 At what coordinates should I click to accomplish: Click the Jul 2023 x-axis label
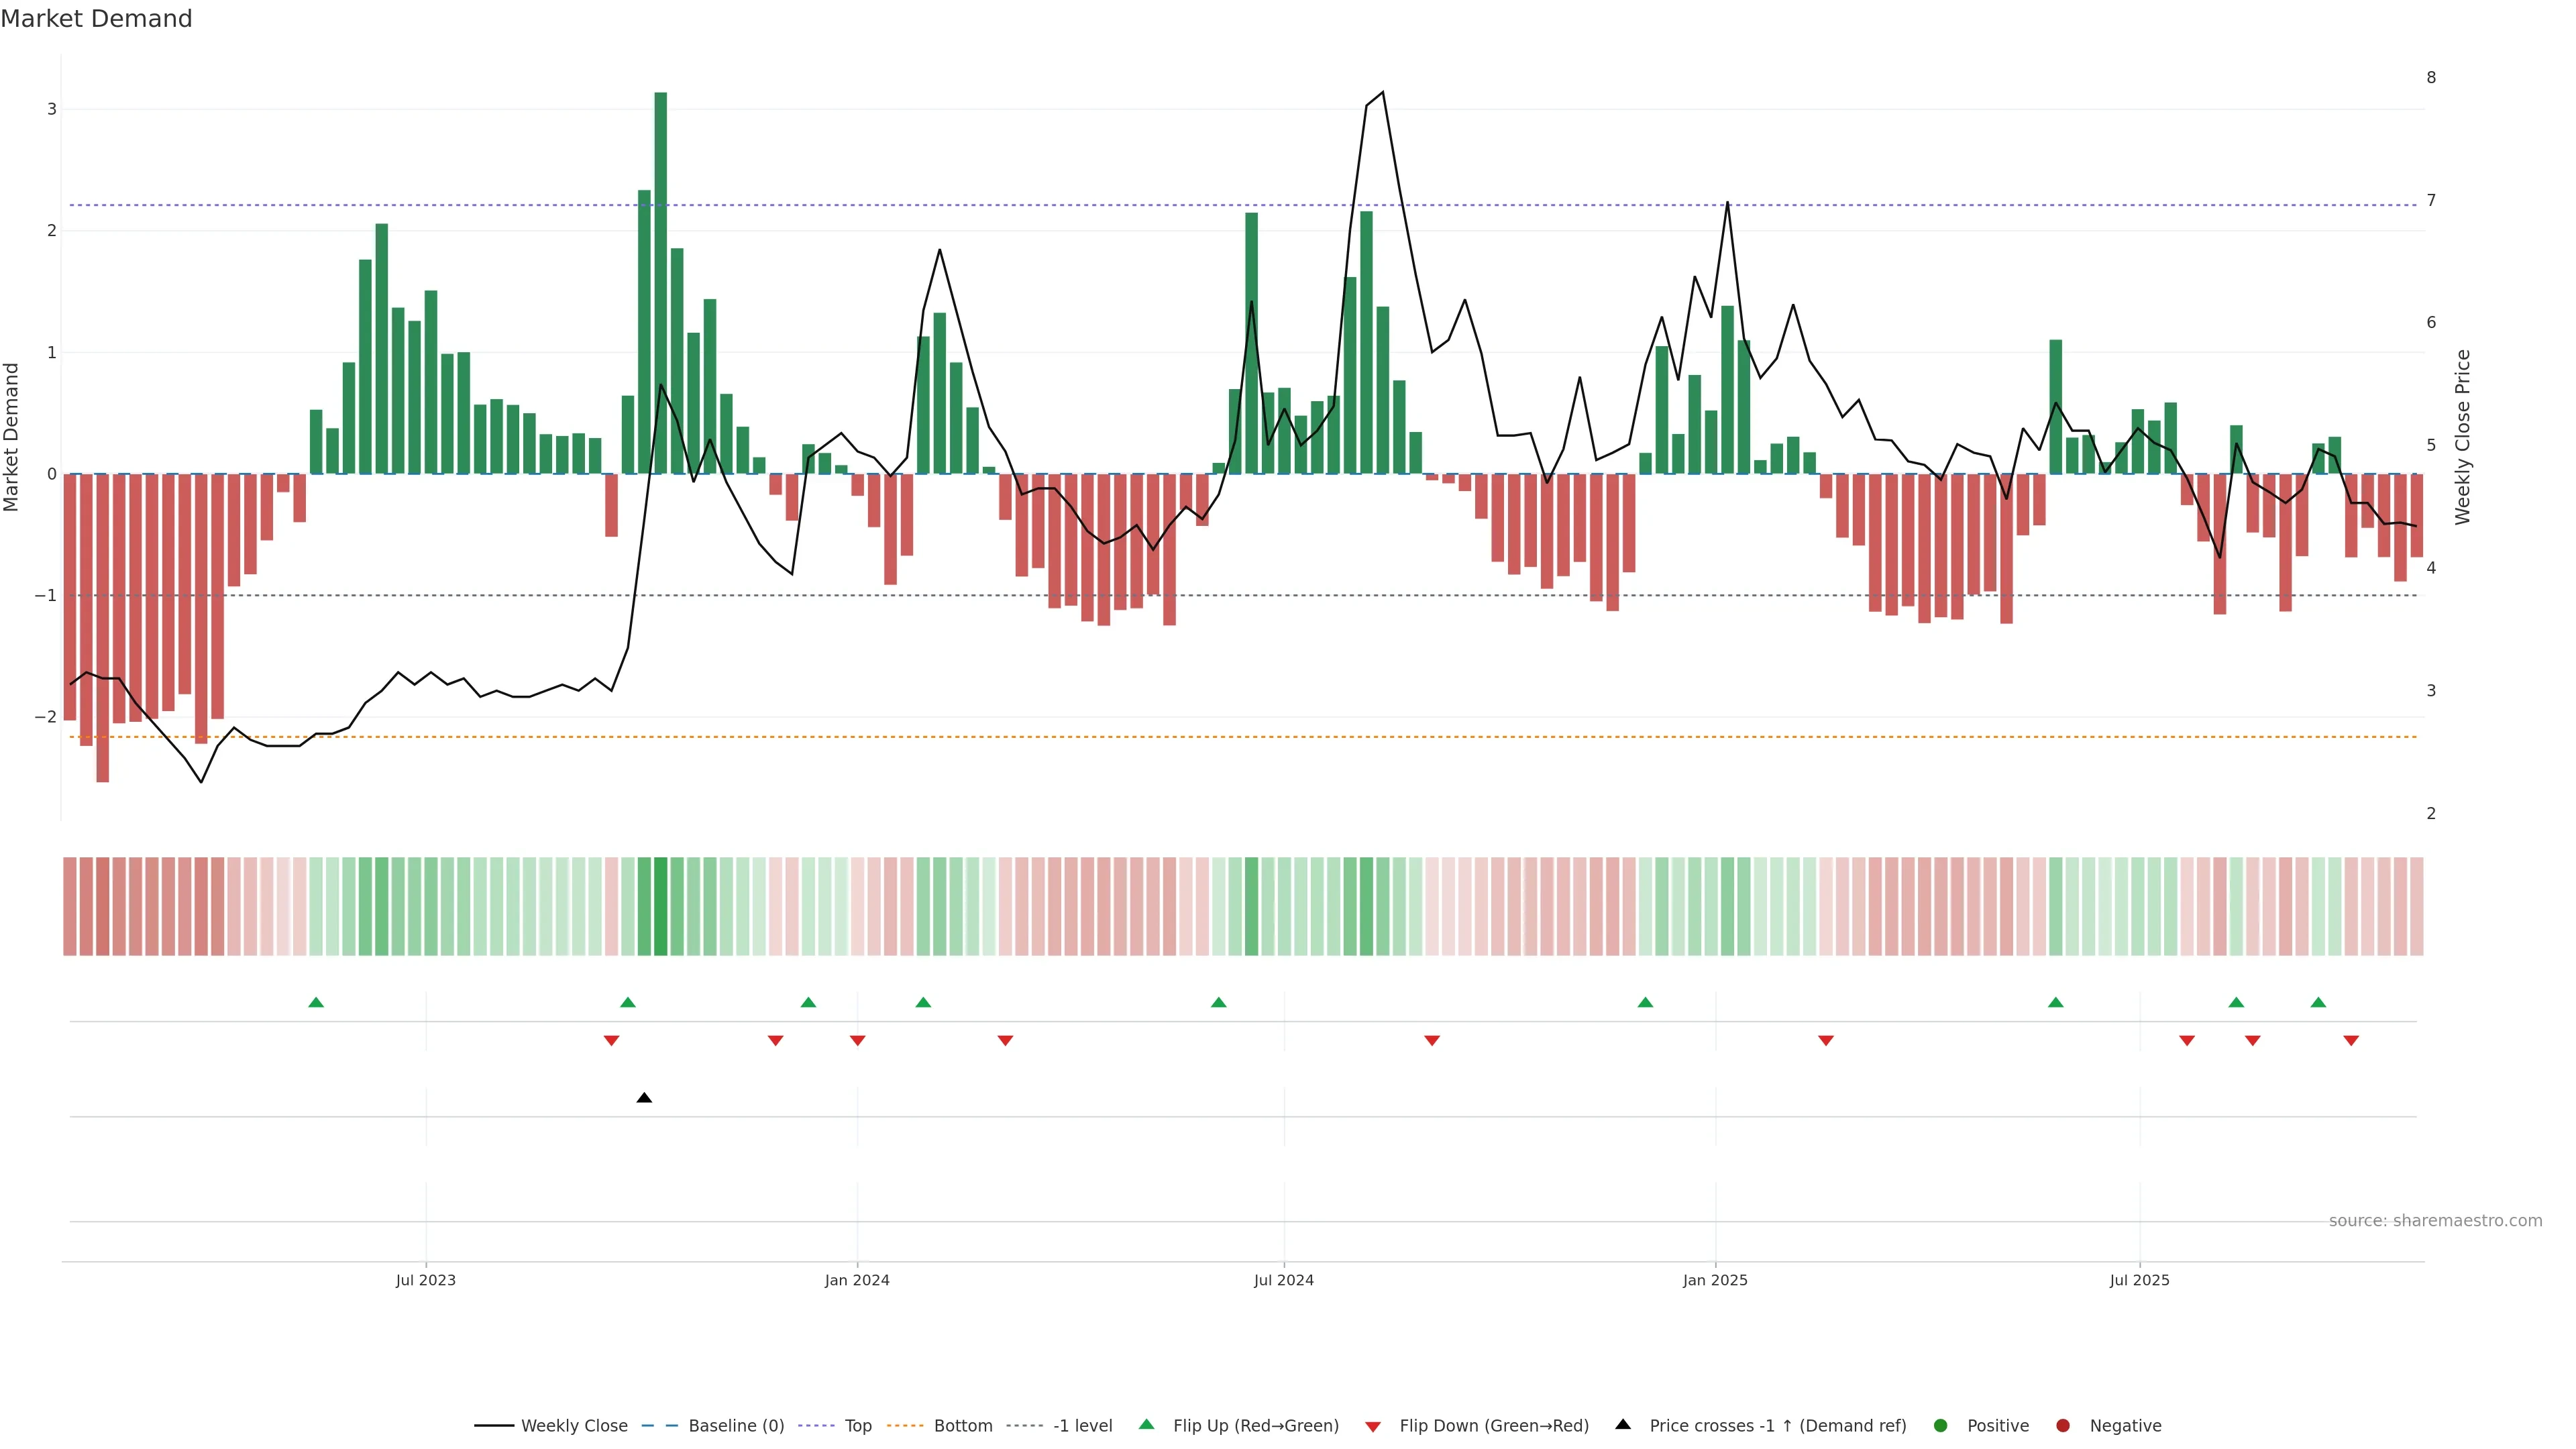pyautogui.click(x=425, y=1280)
